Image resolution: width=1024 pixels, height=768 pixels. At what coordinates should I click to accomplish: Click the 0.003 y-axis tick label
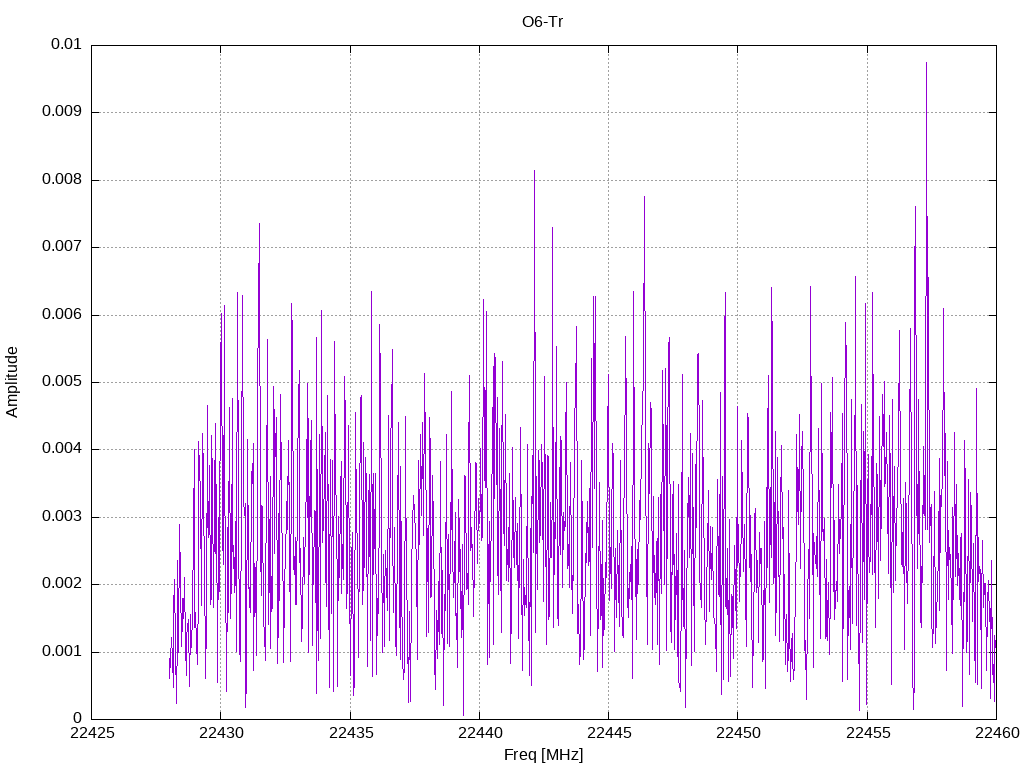[61, 517]
